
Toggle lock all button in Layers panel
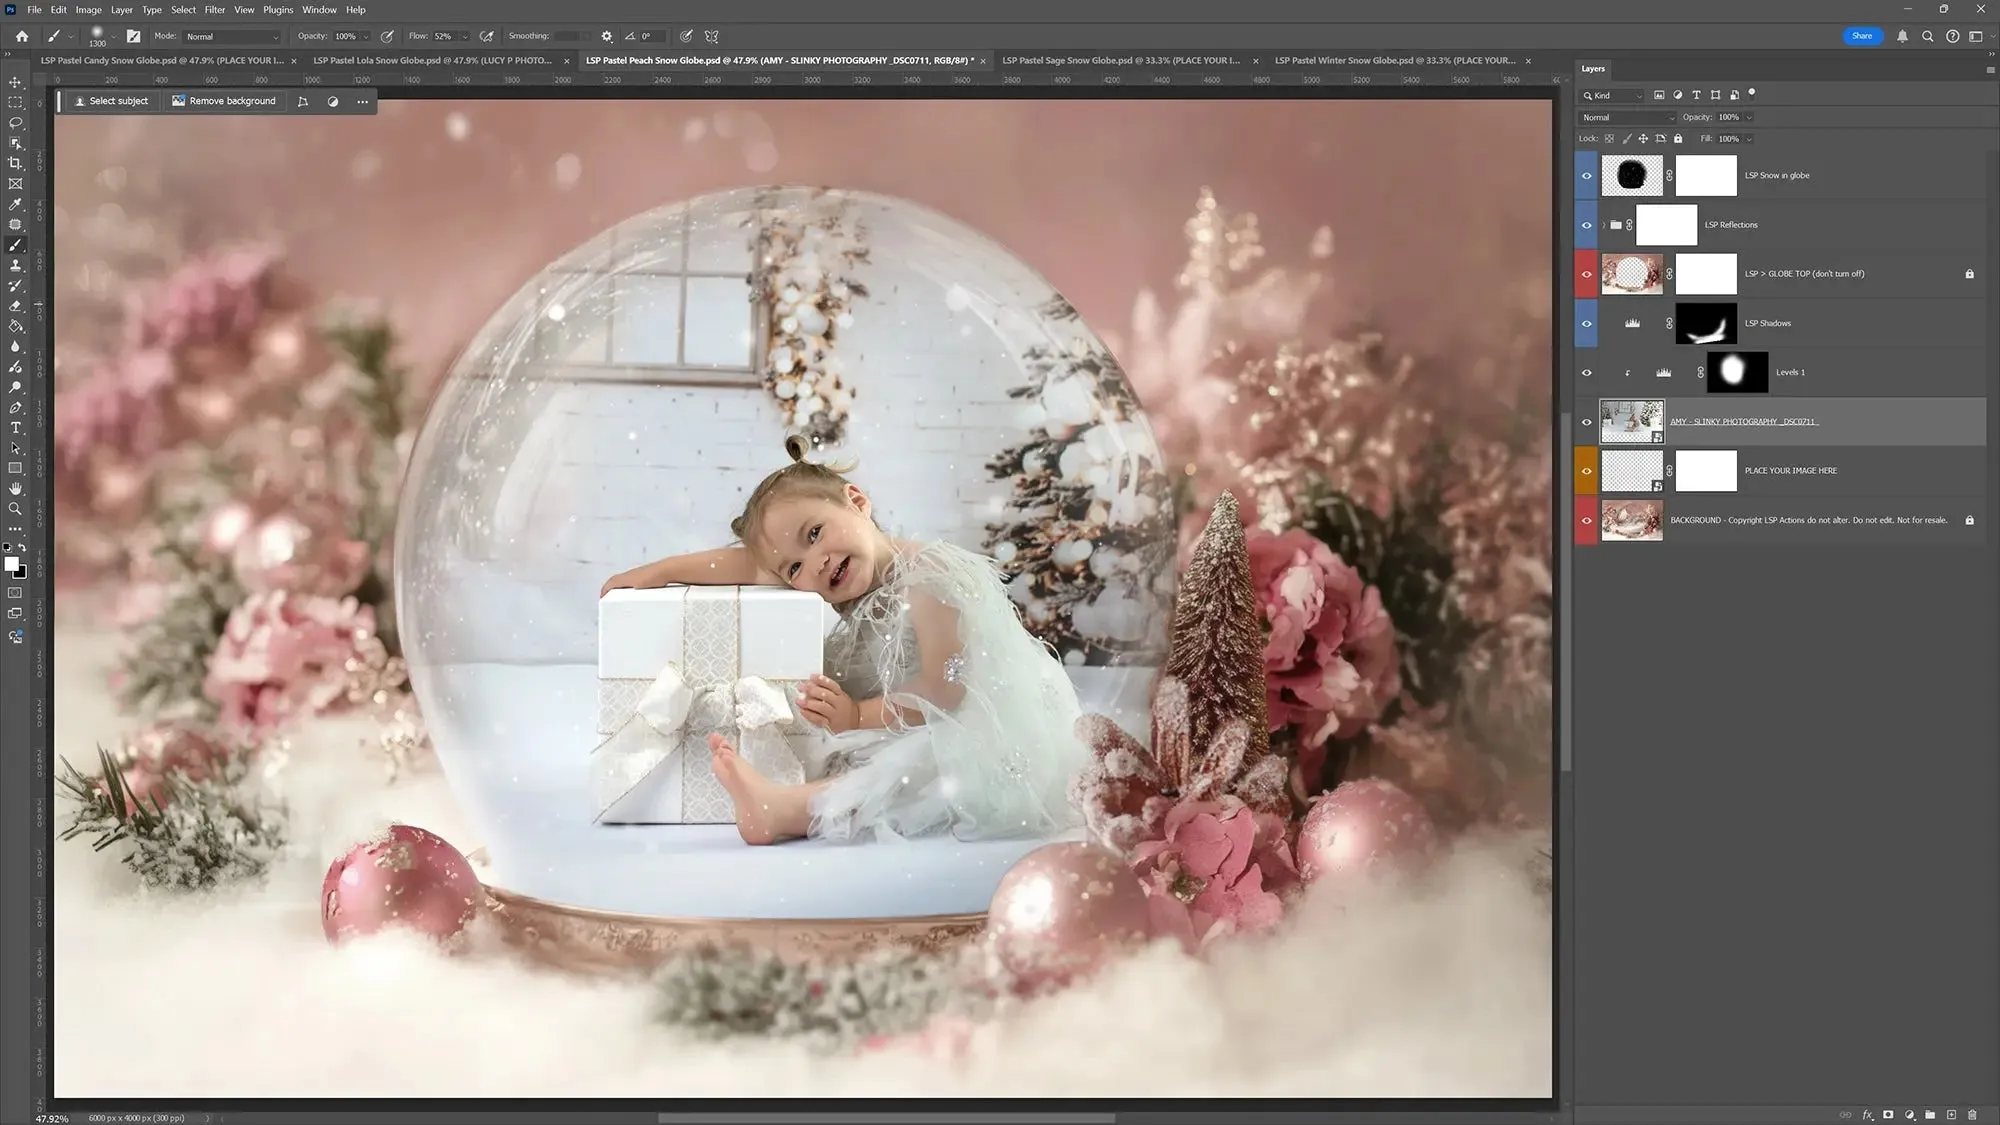click(x=1678, y=139)
